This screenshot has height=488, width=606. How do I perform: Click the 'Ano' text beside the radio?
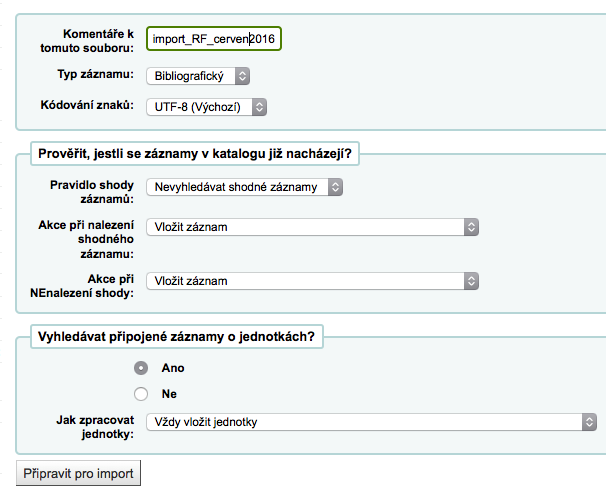[x=173, y=368]
